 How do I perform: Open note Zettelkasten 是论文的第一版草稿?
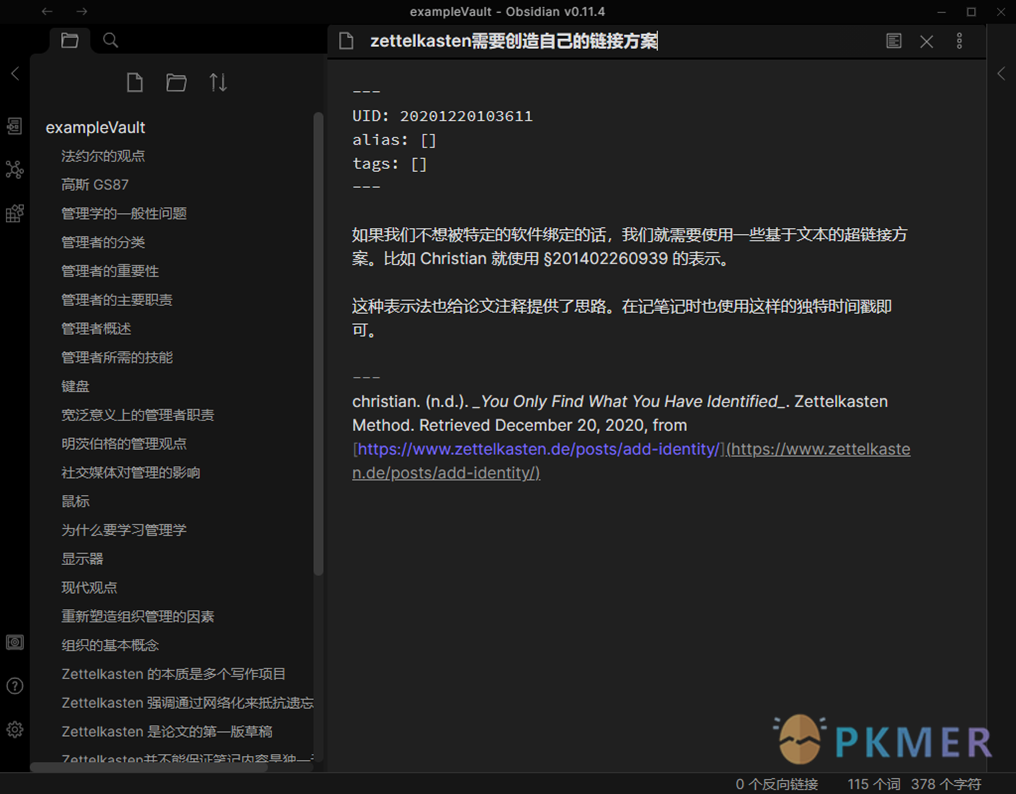click(x=167, y=731)
